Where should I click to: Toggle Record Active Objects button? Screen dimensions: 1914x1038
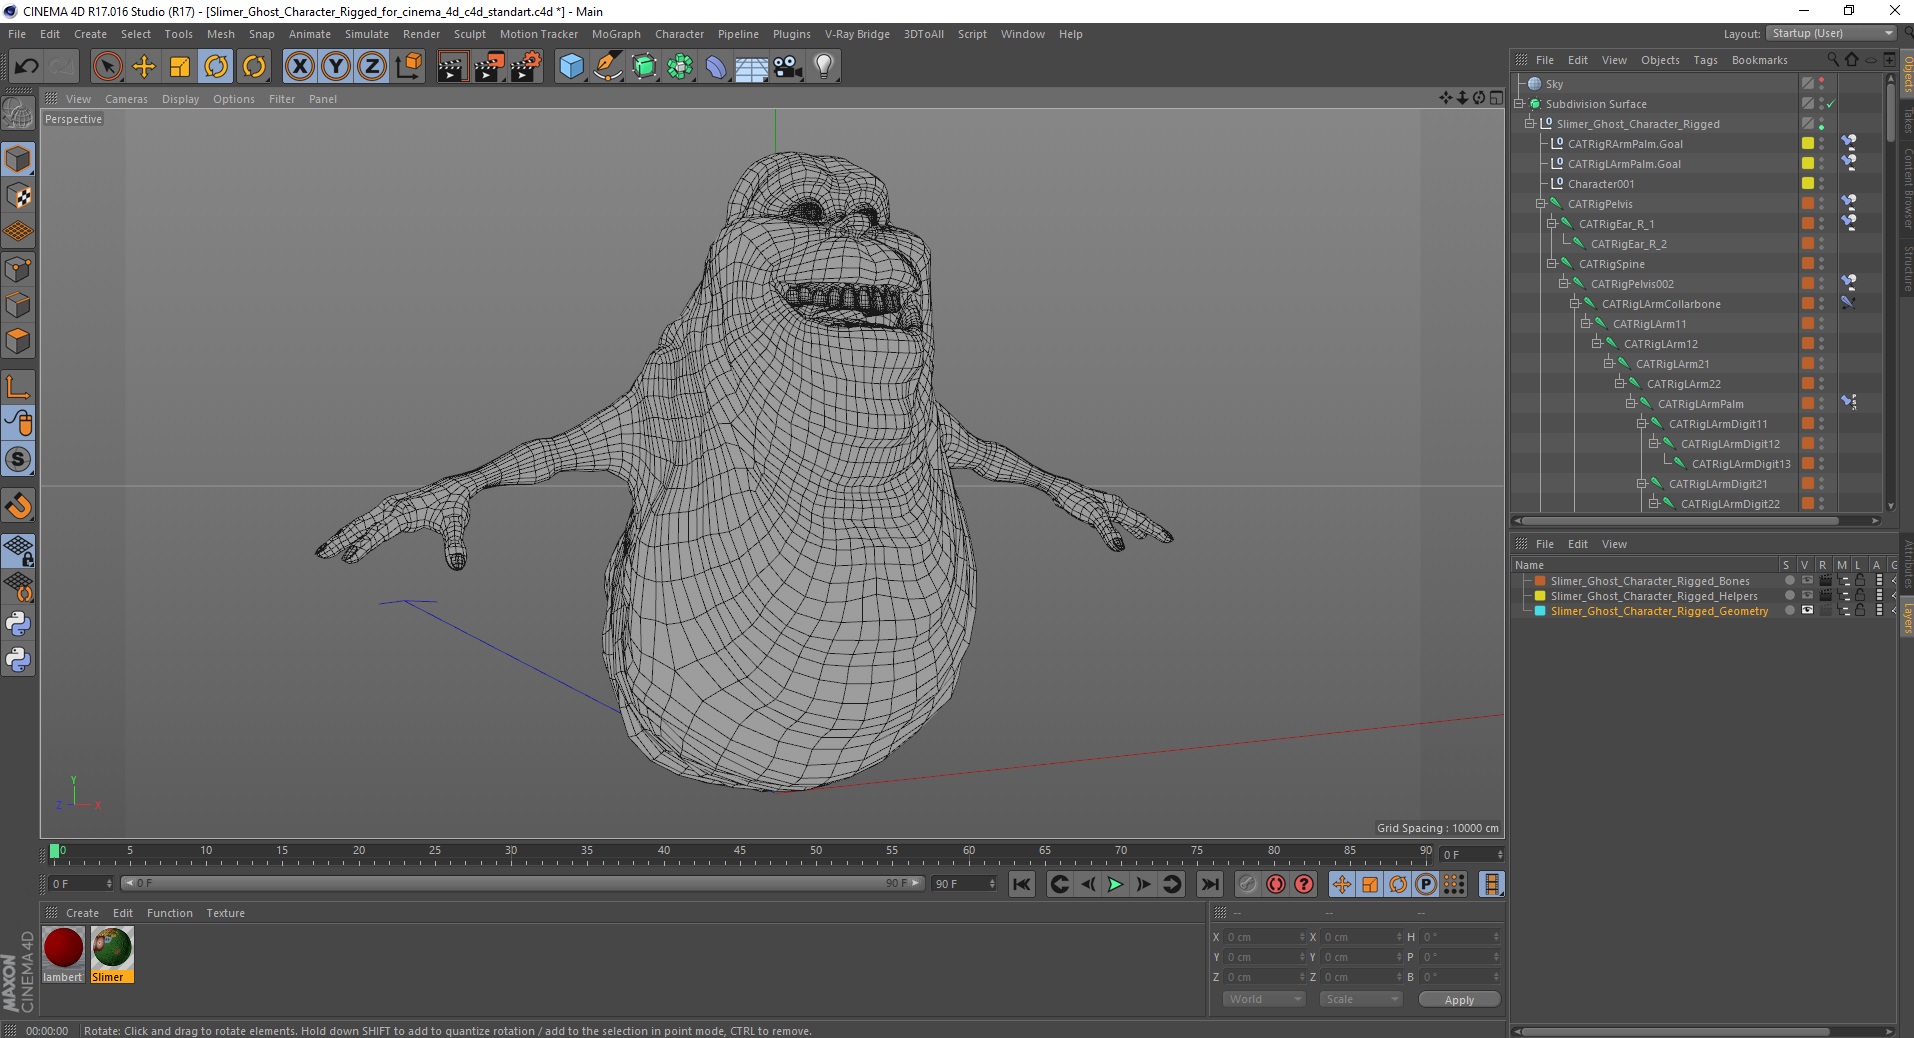[x=1247, y=884]
